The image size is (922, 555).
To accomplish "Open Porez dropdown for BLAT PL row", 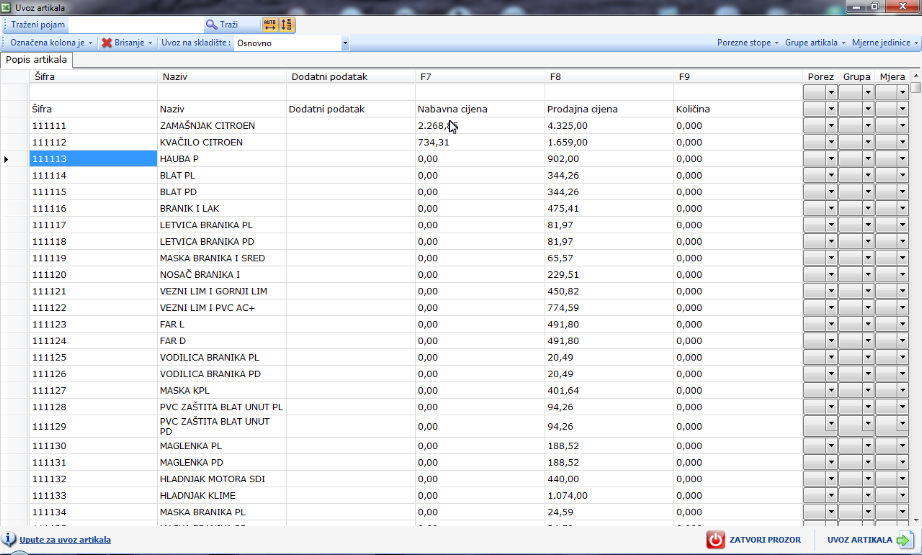I will pyautogui.click(x=831, y=175).
